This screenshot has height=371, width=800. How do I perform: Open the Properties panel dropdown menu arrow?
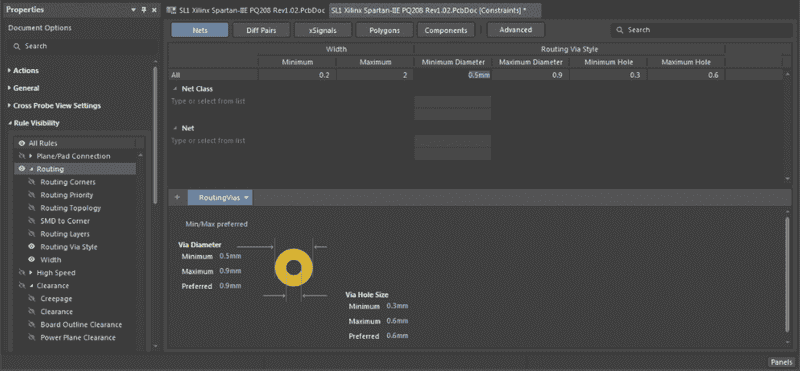[x=134, y=10]
